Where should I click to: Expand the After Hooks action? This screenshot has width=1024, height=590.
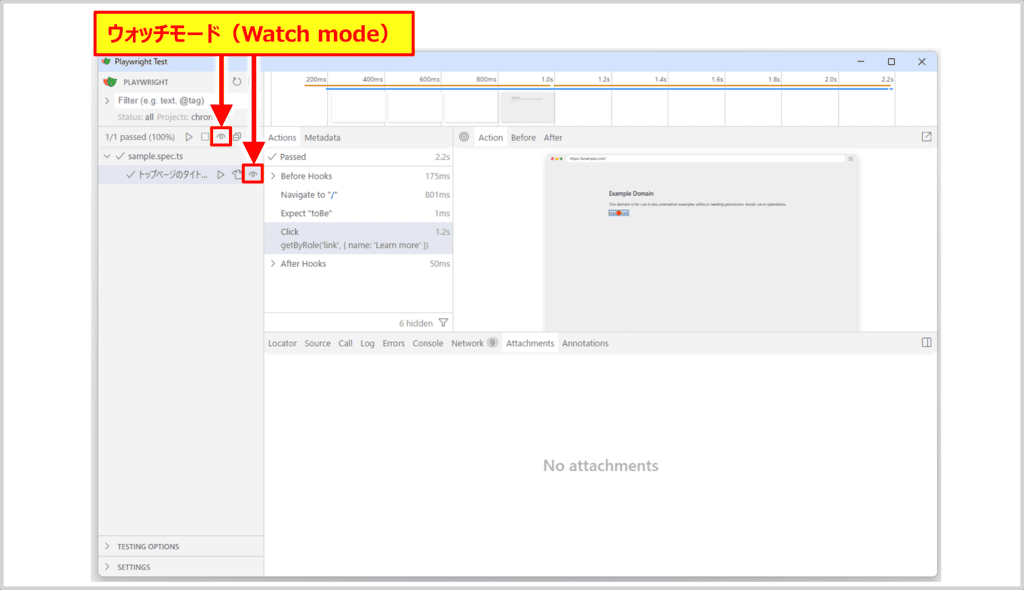point(273,264)
